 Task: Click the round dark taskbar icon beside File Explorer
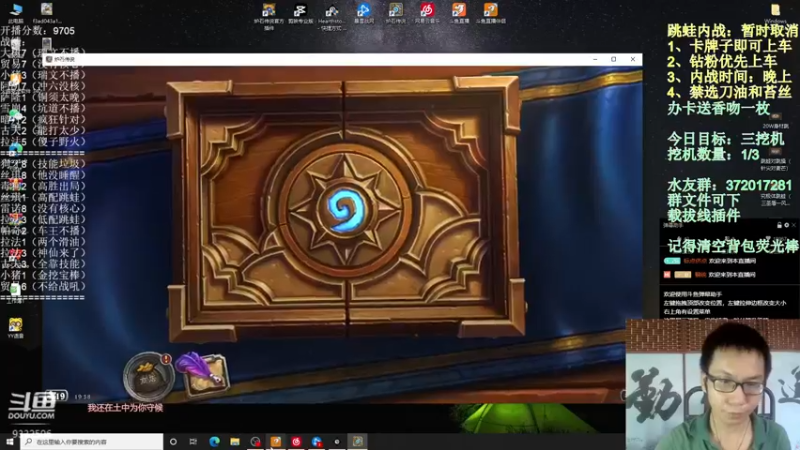(x=255, y=441)
